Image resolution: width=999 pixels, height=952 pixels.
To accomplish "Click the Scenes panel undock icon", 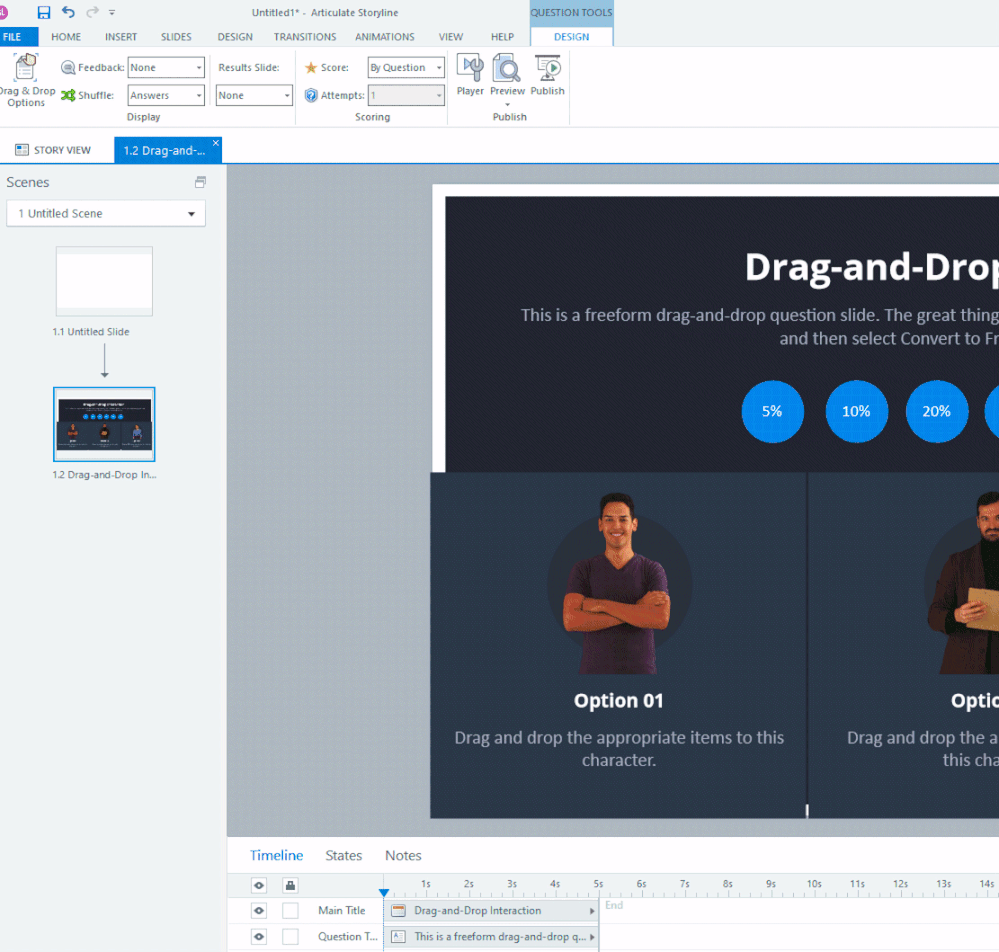I will pyautogui.click(x=200, y=183).
